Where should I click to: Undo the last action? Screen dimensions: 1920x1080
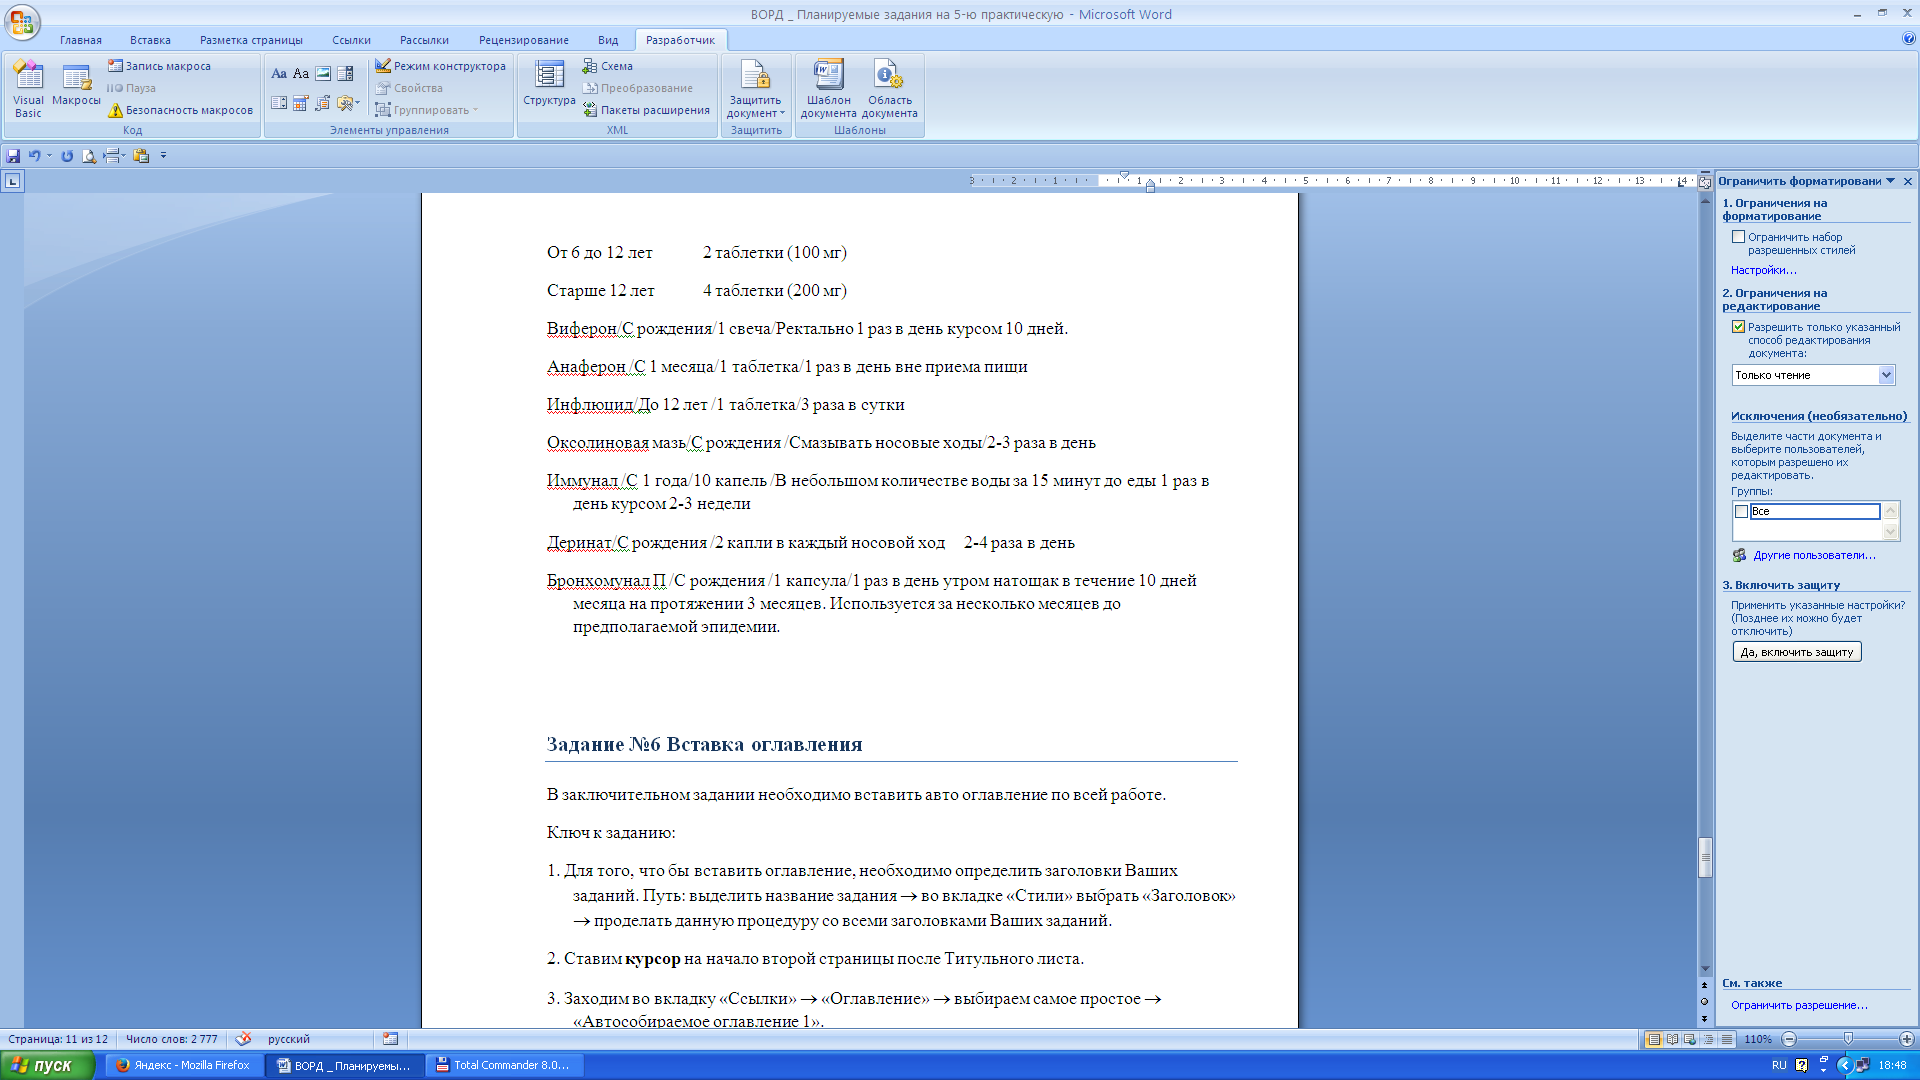[x=35, y=156]
